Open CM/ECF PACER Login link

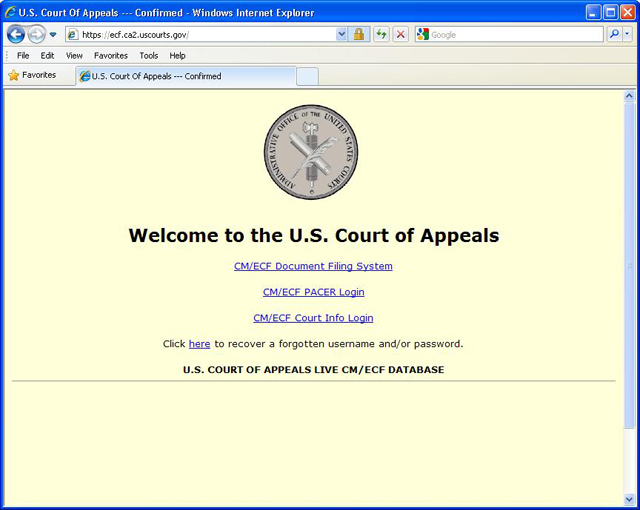click(x=313, y=292)
